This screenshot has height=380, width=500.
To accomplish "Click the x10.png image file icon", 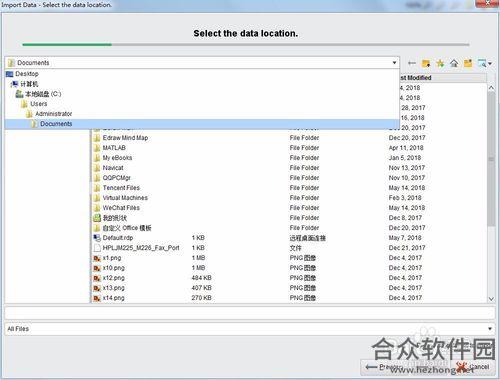I will pos(97,268).
